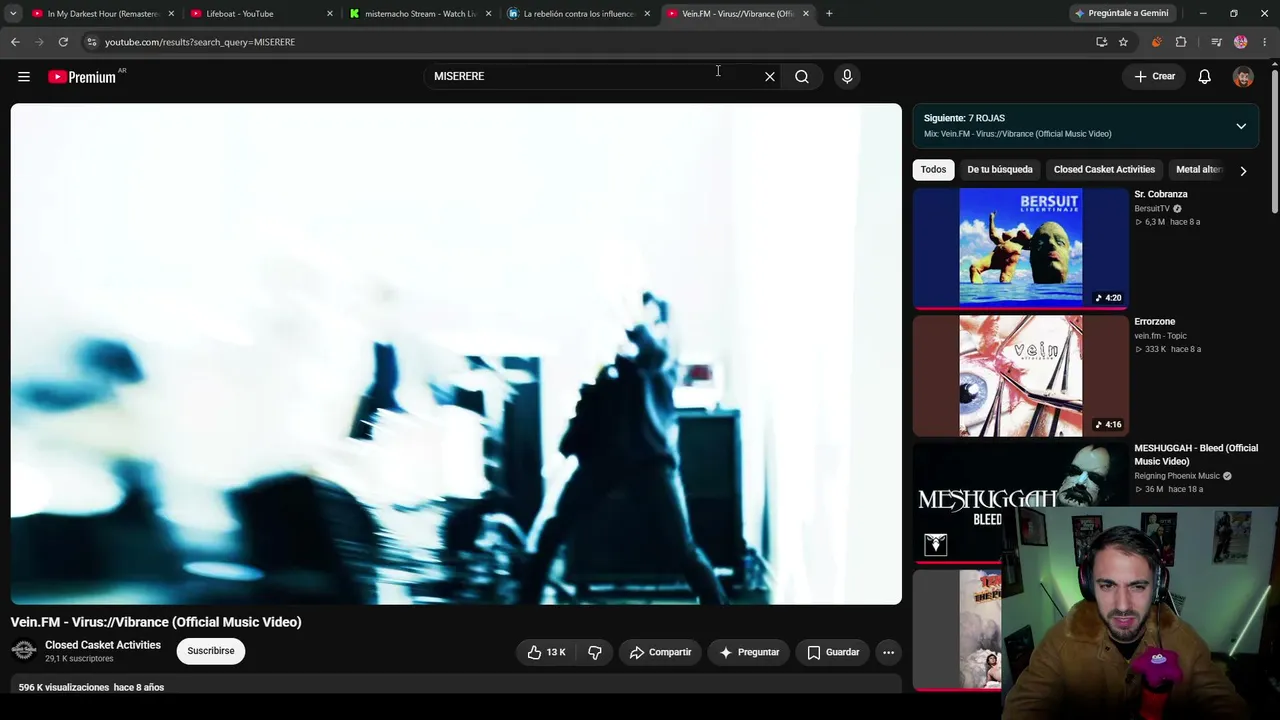Select the Todos filter chip
The height and width of the screenshot is (720, 1280).
933,170
